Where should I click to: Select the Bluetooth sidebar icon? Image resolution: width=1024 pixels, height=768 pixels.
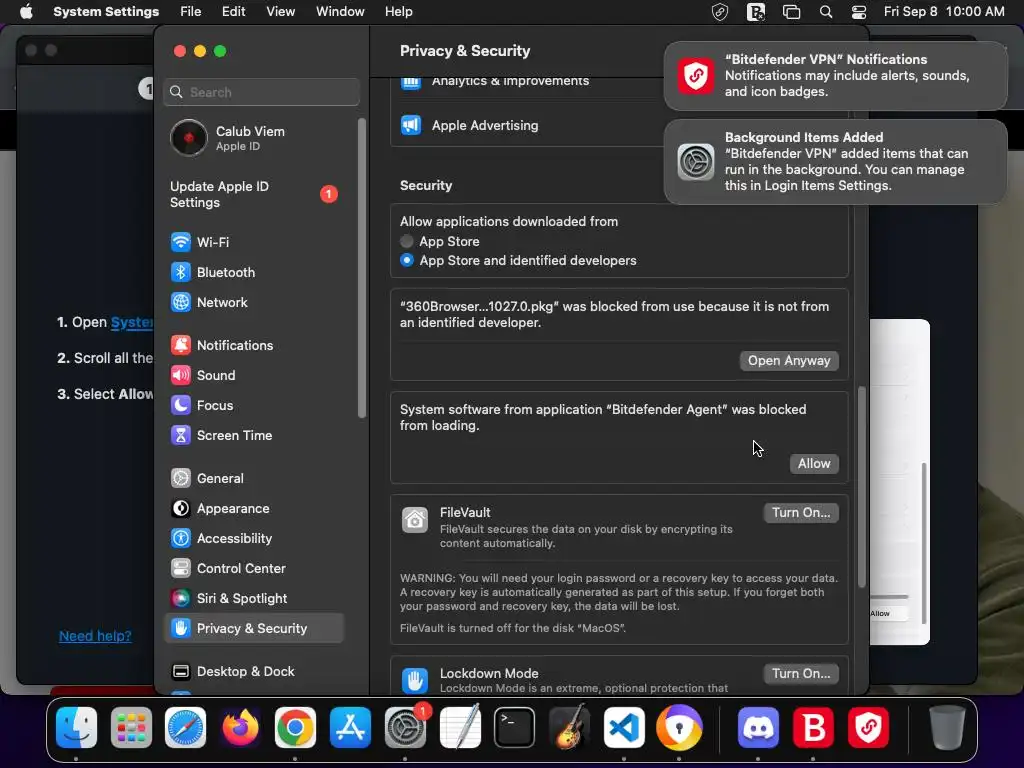[x=181, y=272]
